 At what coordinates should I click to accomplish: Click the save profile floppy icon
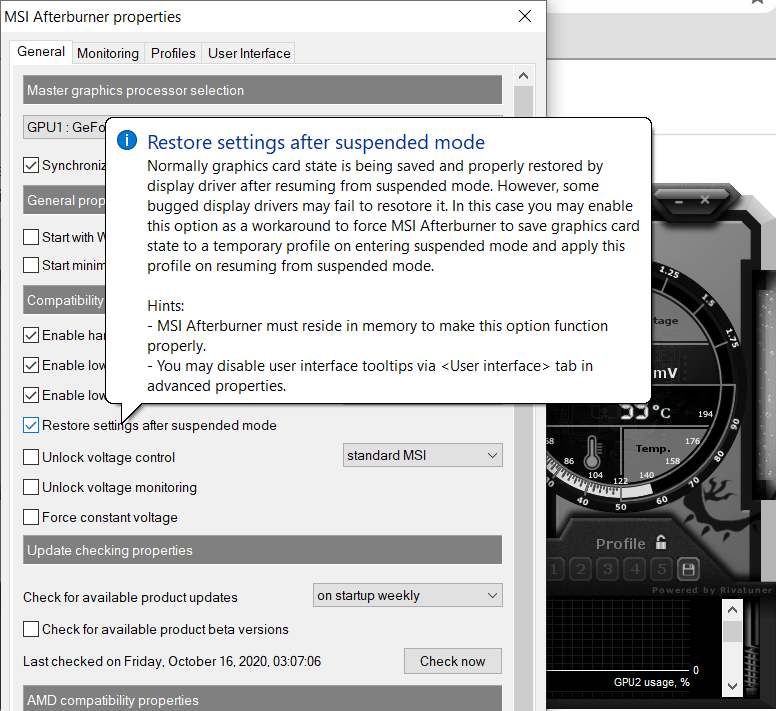(688, 569)
